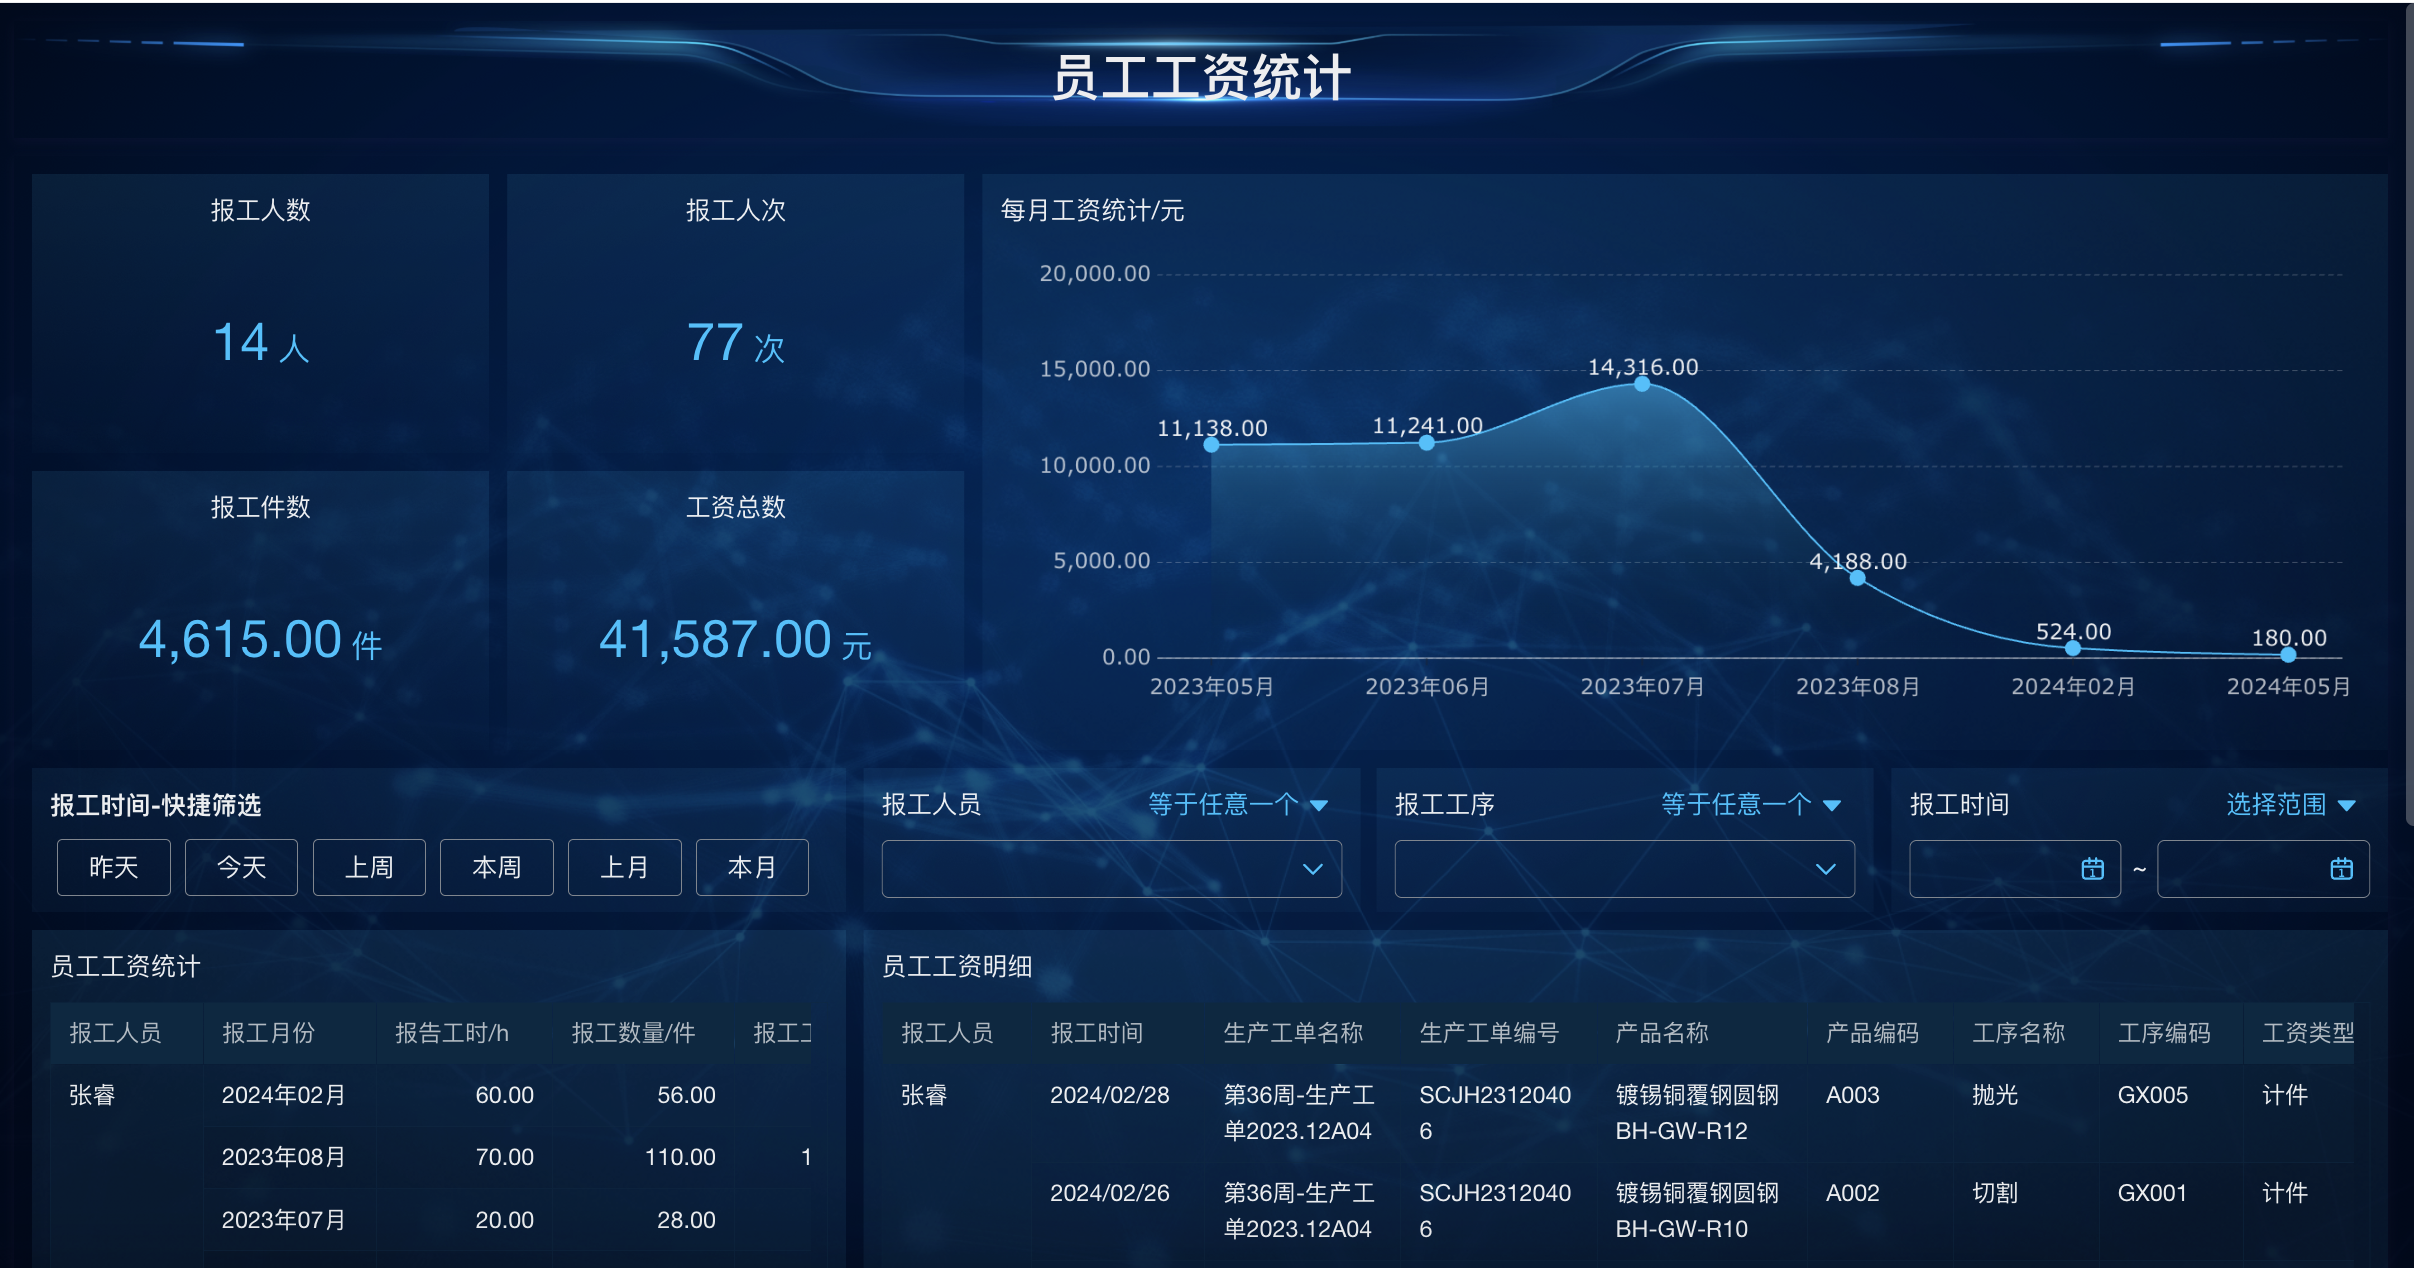Open 报工人员 condition dropdown 等于任意一个
This screenshot has width=2414, height=1268.
point(1238,804)
